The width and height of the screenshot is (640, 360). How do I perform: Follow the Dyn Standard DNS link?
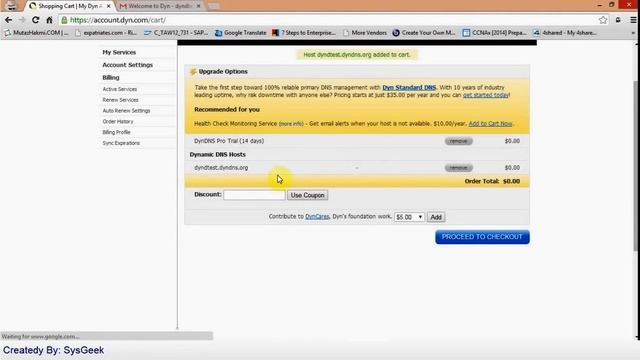tap(409, 87)
